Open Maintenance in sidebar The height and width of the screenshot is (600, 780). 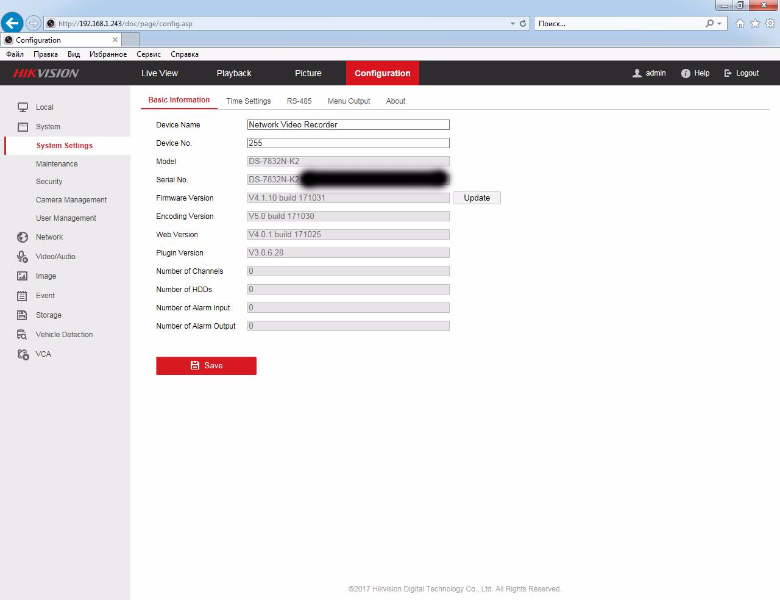tap(57, 164)
